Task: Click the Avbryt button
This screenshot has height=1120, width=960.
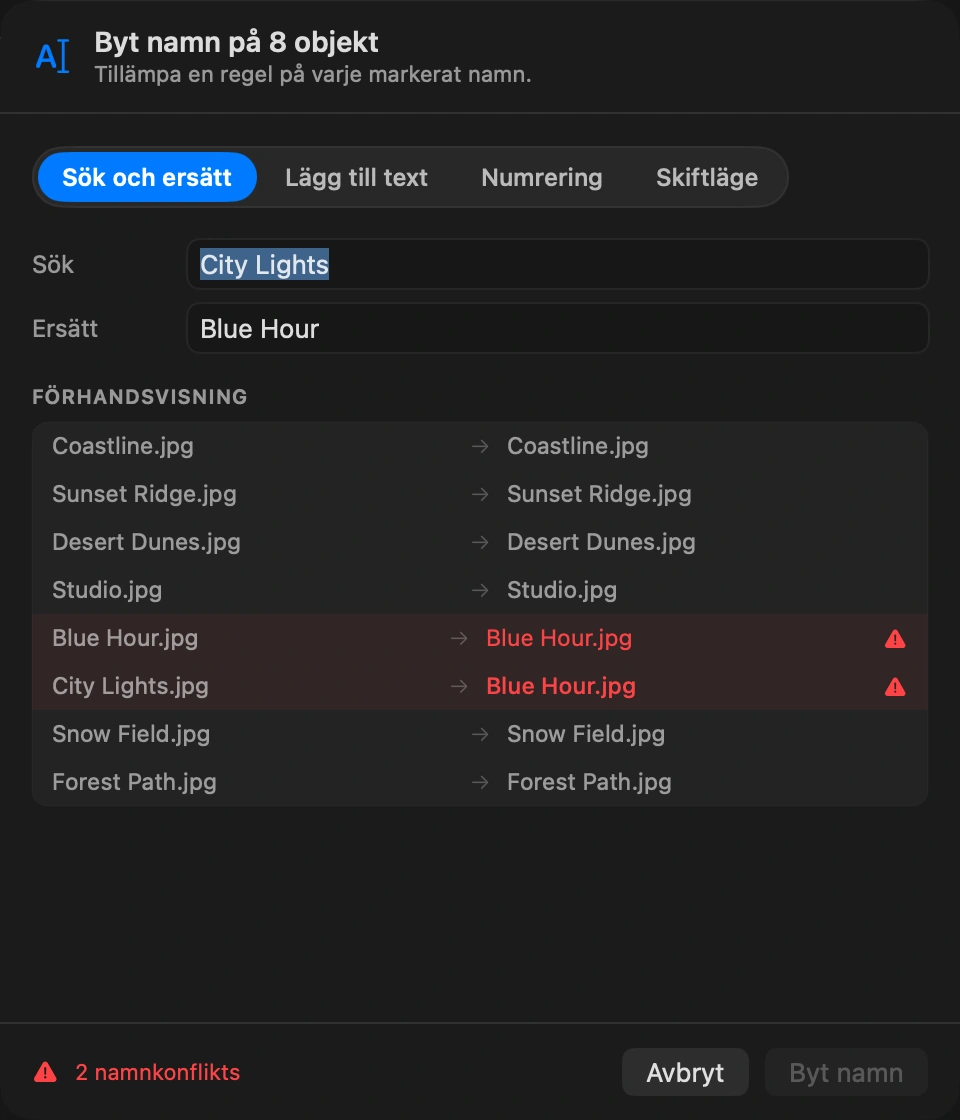Action: tap(685, 1072)
